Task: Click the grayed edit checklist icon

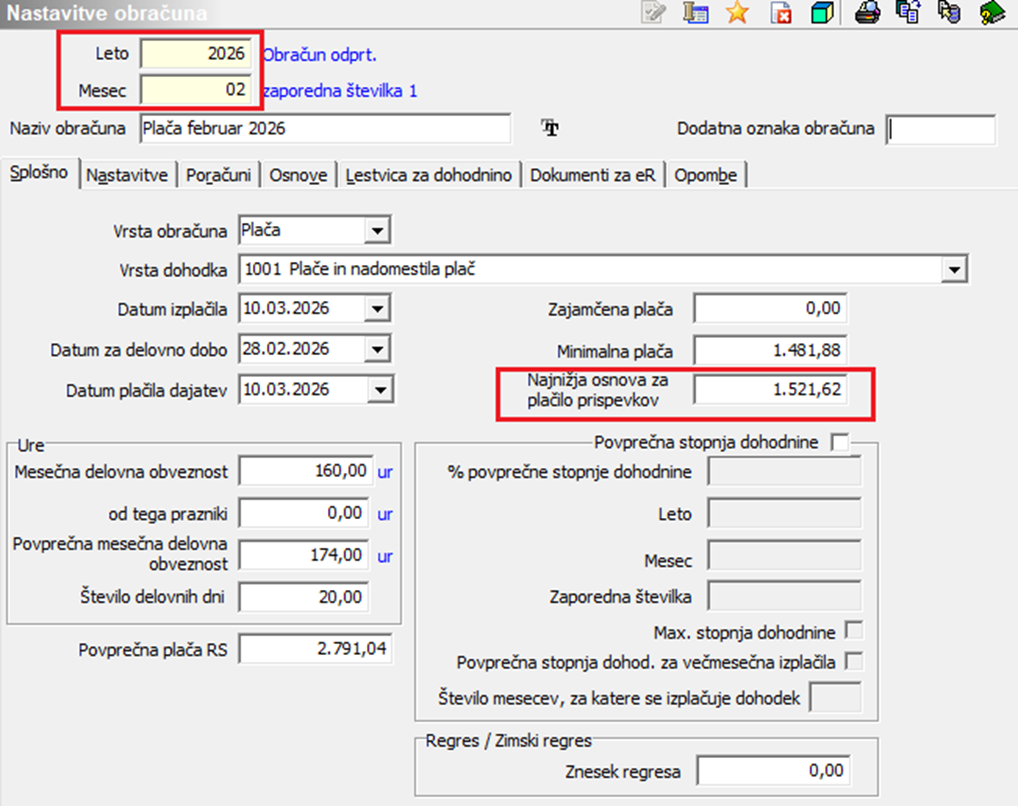Action: tap(653, 12)
